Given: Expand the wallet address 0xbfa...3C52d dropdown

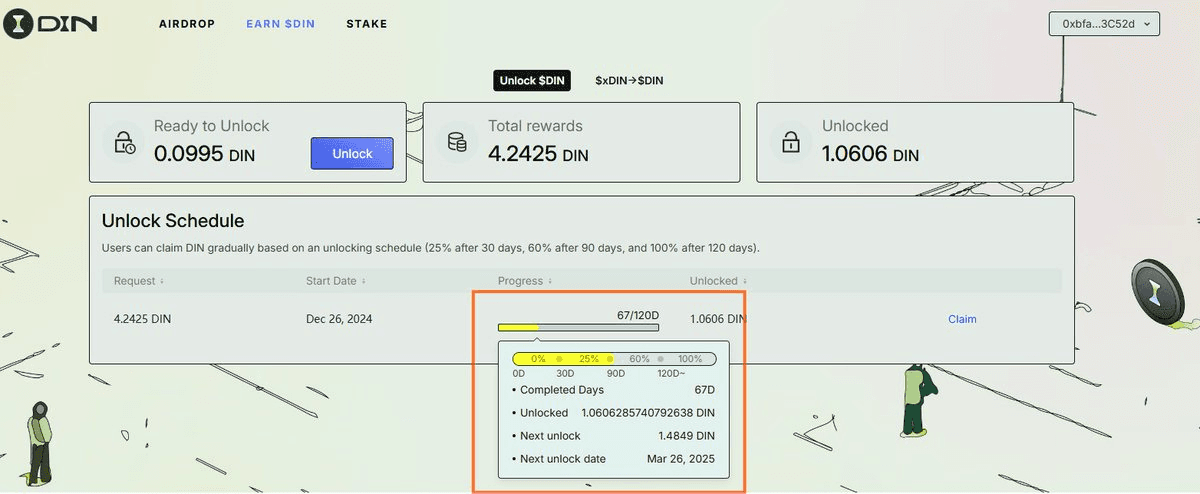Looking at the screenshot, I should [x=1104, y=24].
